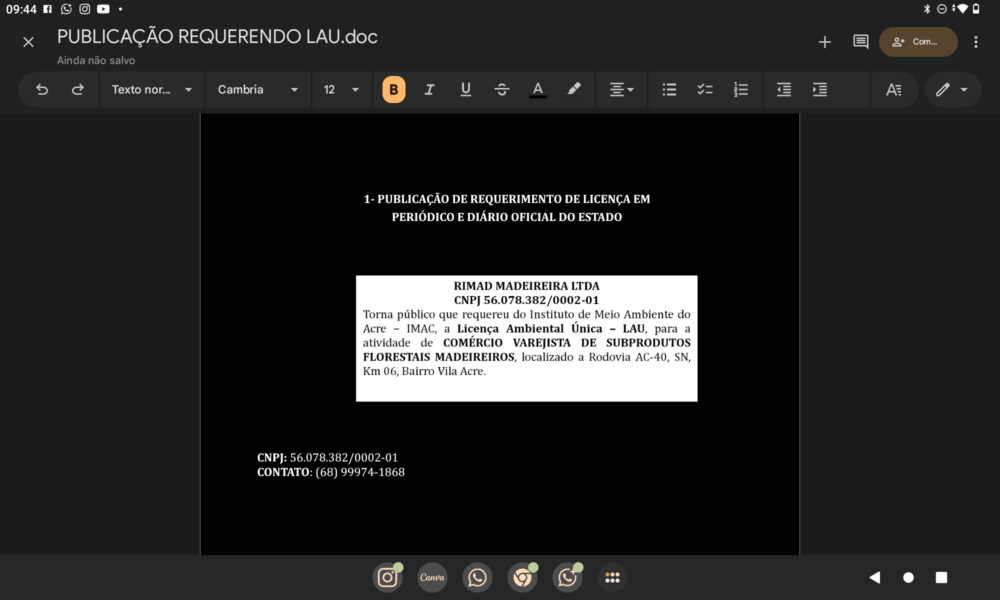Undo the last edit
This screenshot has width=1000, height=600.
click(x=42, y=90)
